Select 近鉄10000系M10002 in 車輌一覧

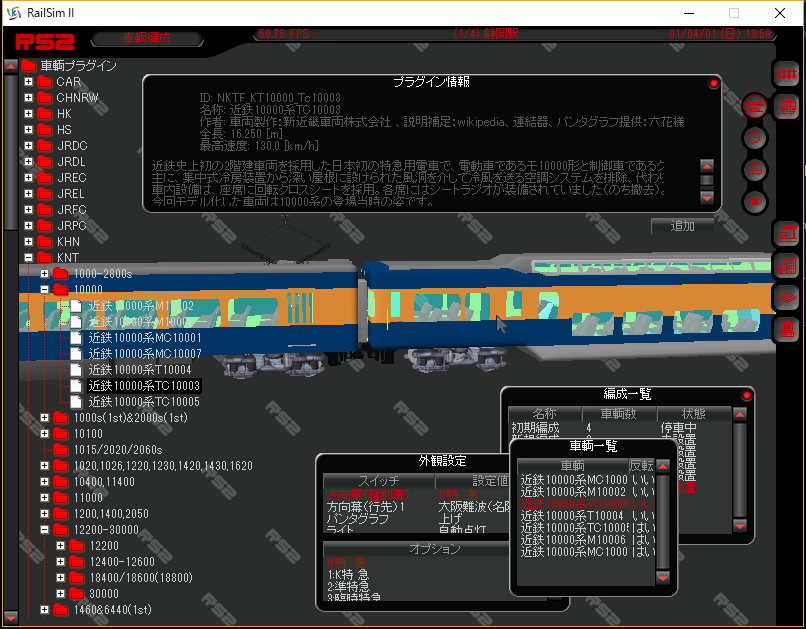pos(588,492)
